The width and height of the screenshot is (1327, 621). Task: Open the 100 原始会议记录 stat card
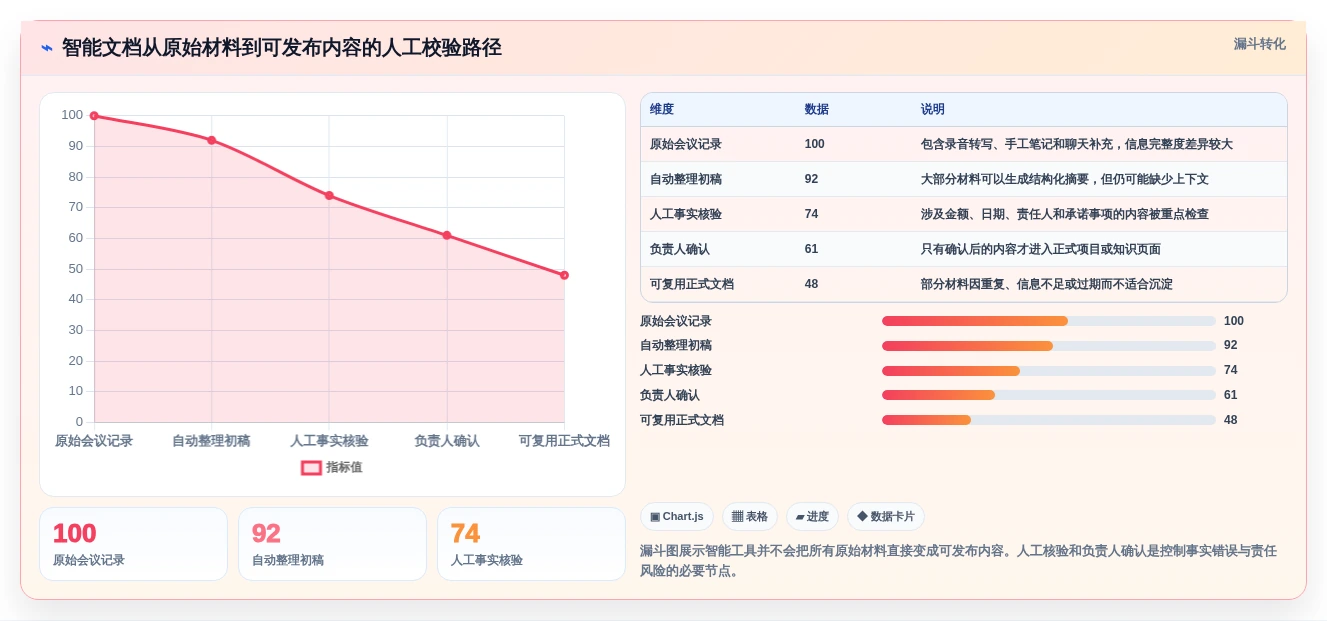(133, 544)
